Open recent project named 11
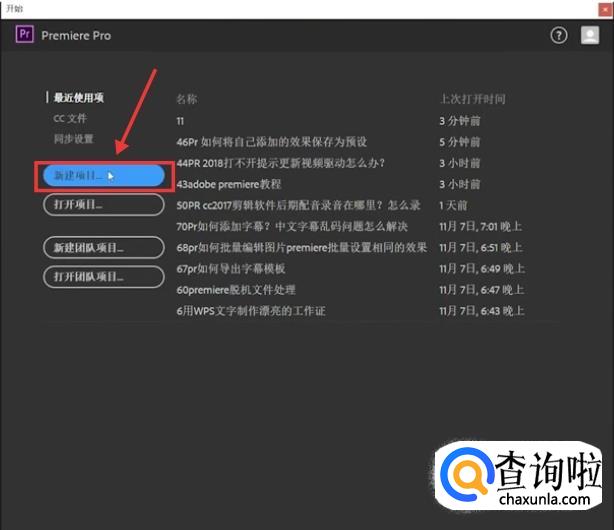Screen dimensions: 614x530 [180, 121]
